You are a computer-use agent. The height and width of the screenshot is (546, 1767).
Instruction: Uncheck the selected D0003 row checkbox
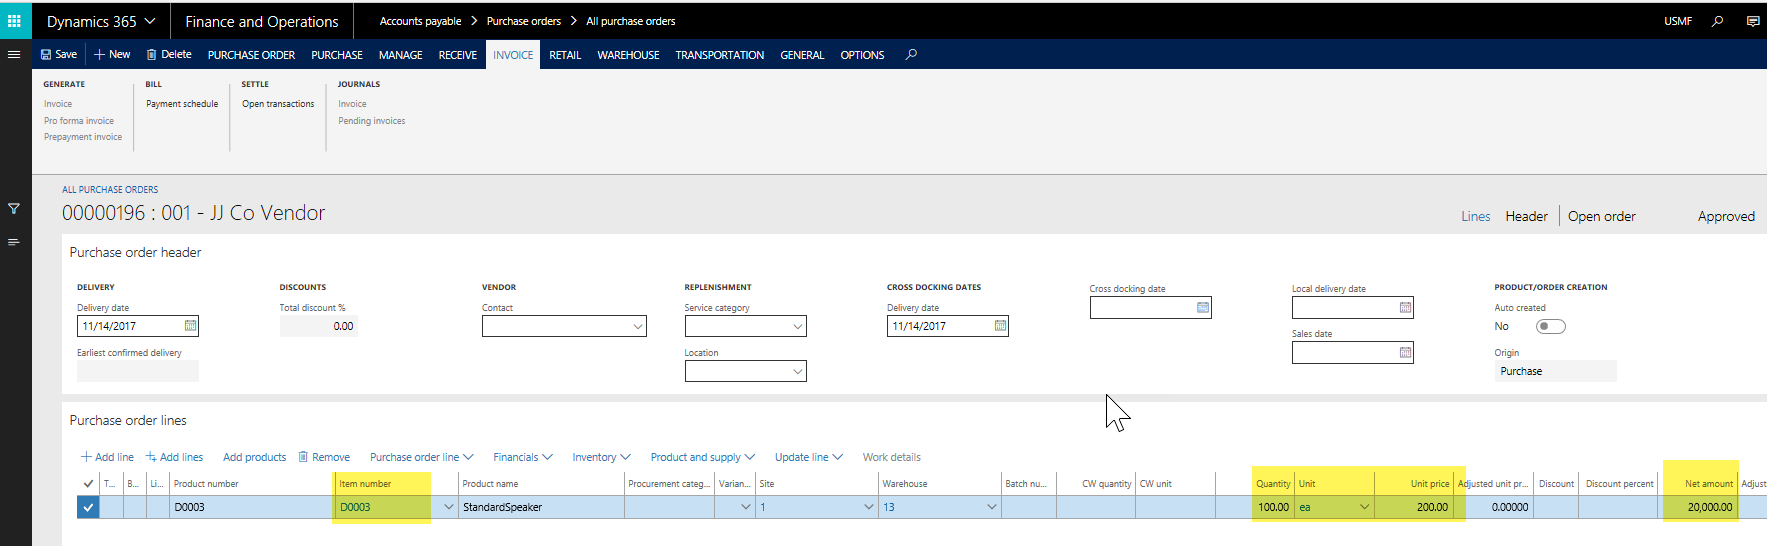[88, 507]
